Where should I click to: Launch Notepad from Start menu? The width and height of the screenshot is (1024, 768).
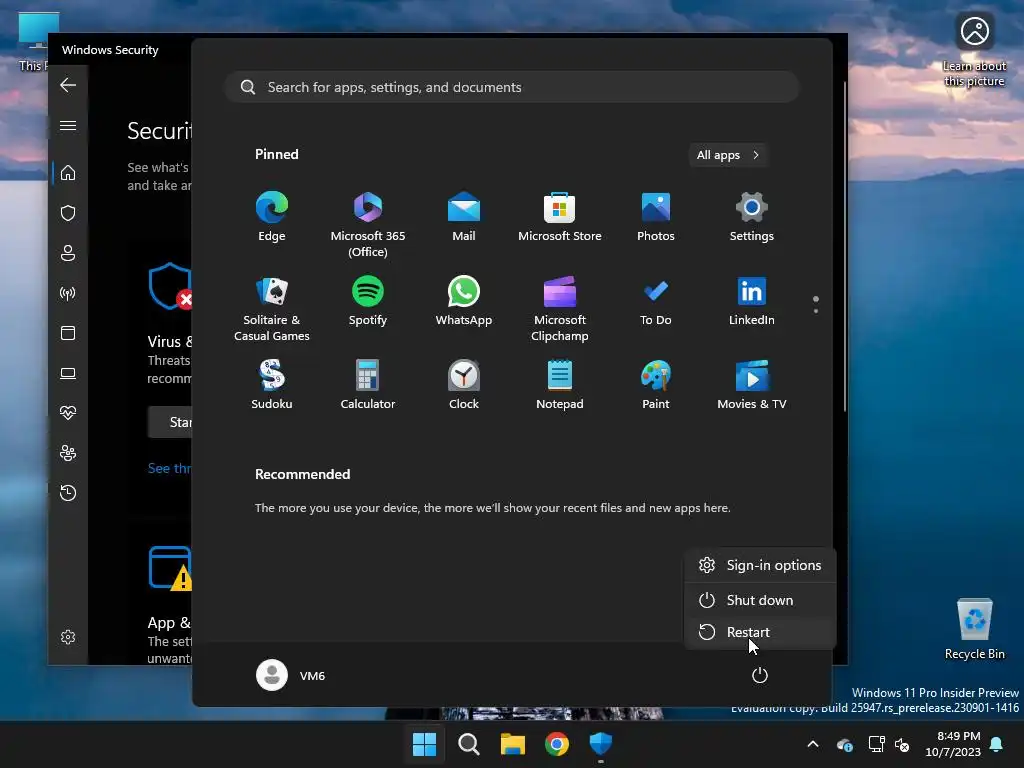560,385
